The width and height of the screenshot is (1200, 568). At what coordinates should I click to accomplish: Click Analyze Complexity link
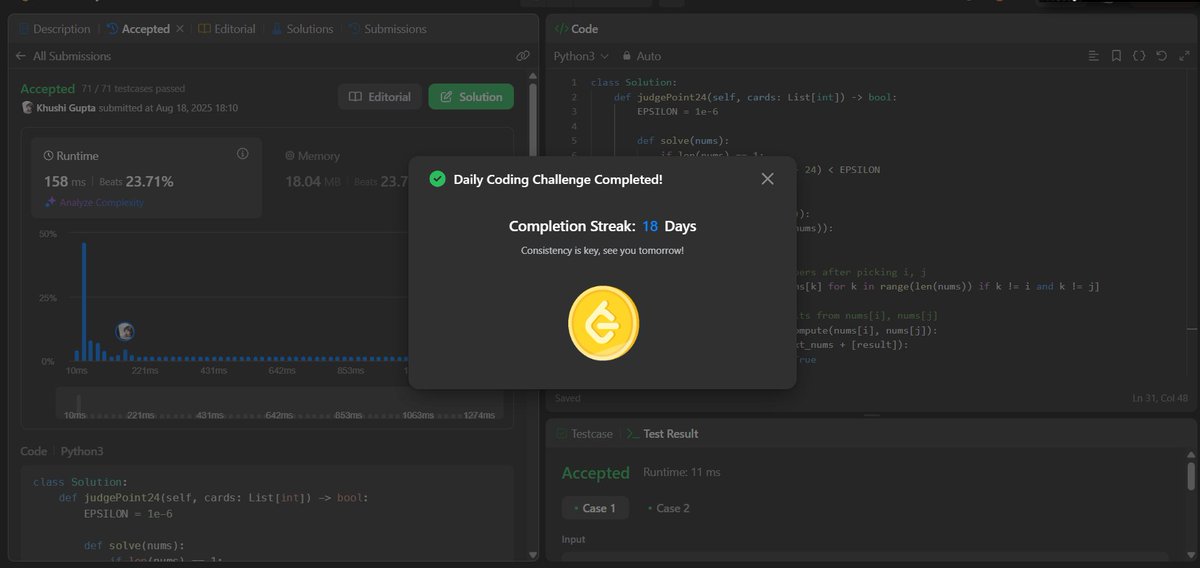(94, 202)
